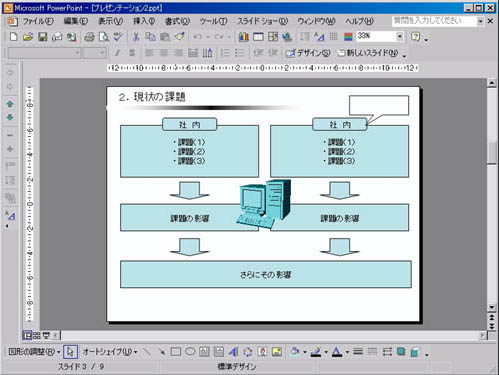Open the Line Color dropdown arrow
Image resolution: width=499 pixels, height=375 pixels.
coord(326,352)
